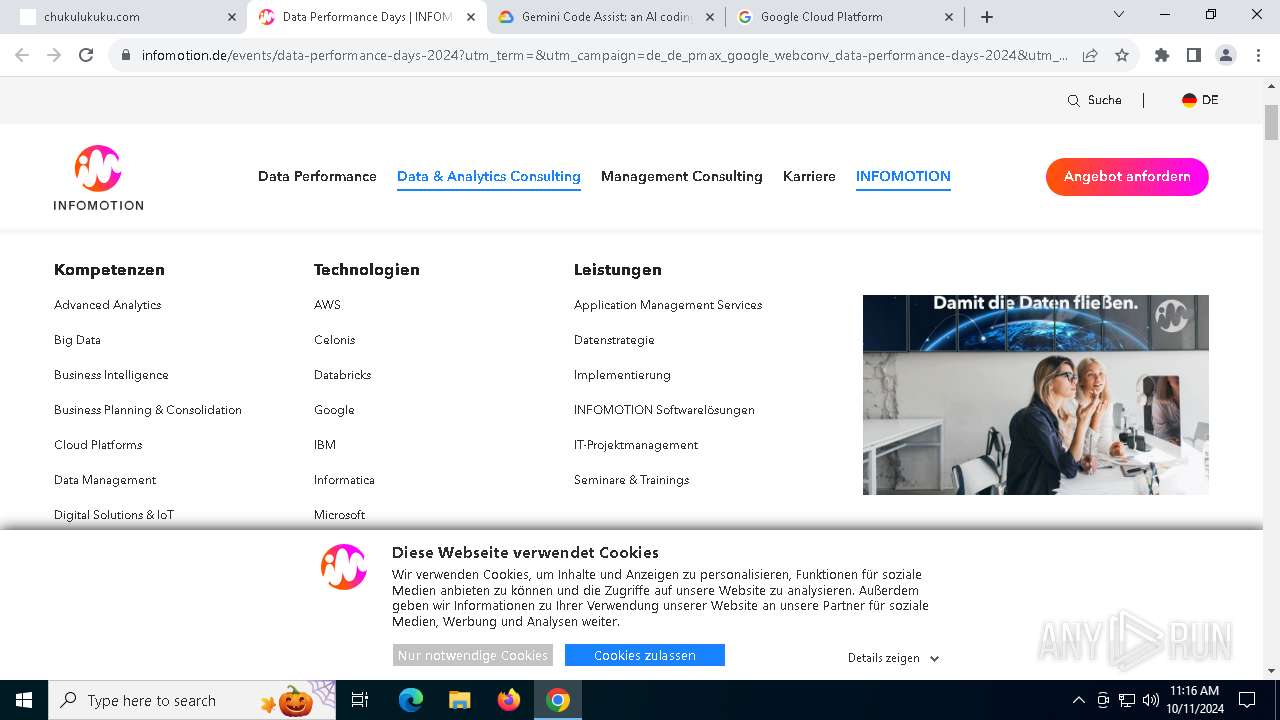Image resolution: width=1280 pixels, height=720 pixels.
Task: Open the Seminare & Trainings link
Action: point(632,480)
